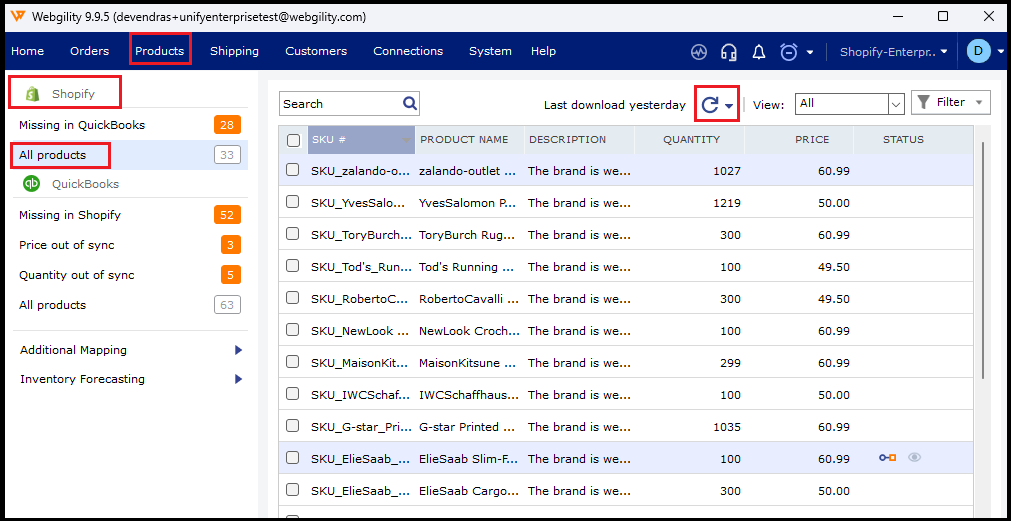Select Missing in QuickBooks list
Viewport: 1011px width, 521px height.
coord(82,125)
